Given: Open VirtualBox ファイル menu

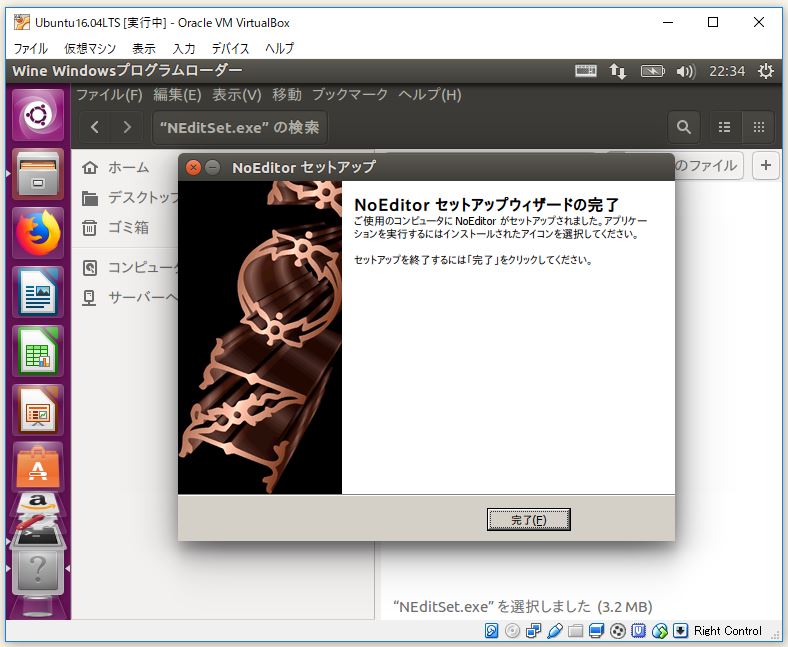Looking at the screenshot, I should 31,48.
